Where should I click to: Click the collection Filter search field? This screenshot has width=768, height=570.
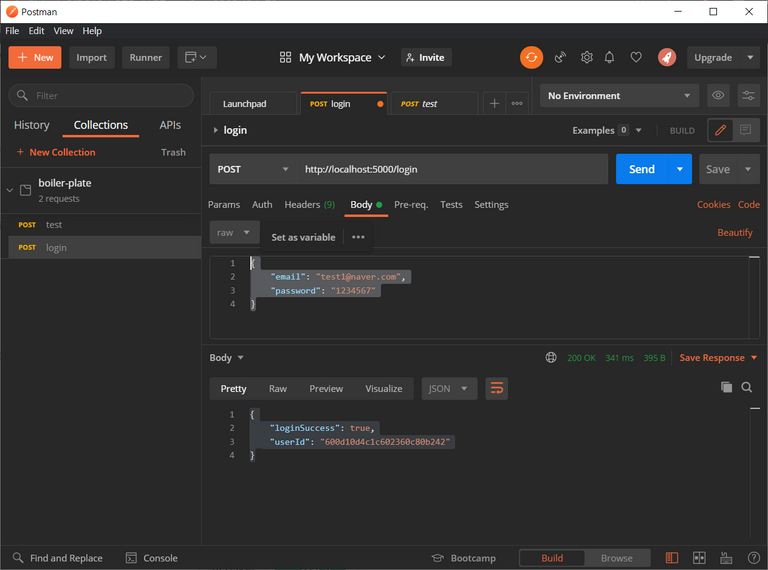coord(101,95)
